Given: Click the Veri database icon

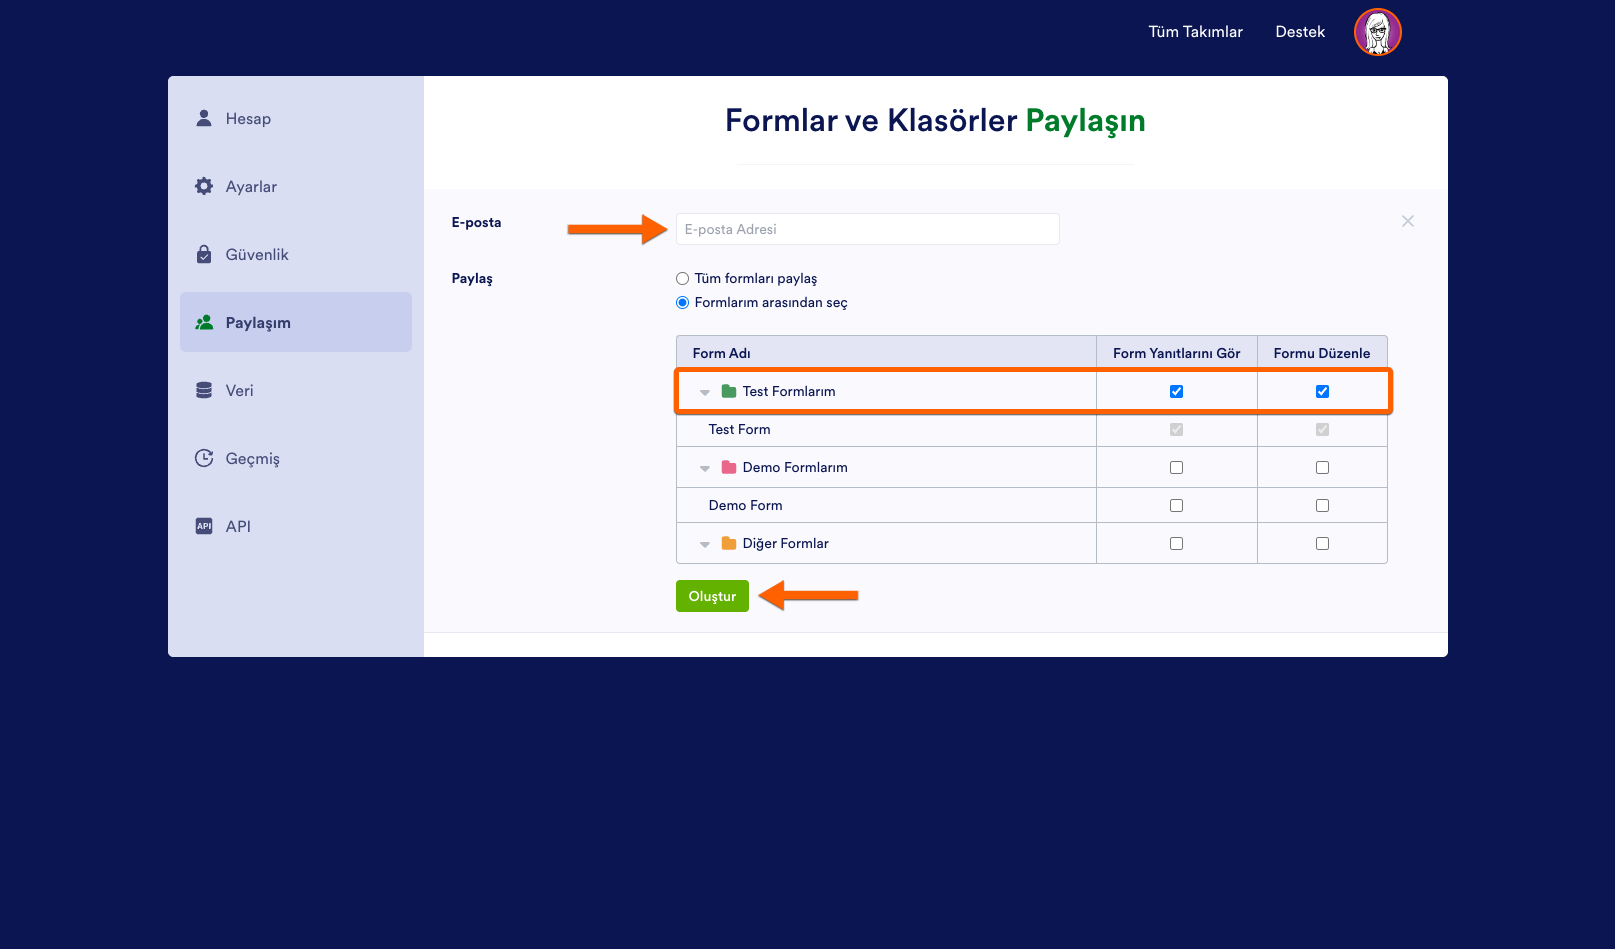Looking at the screenshot, I should point(204,390).
